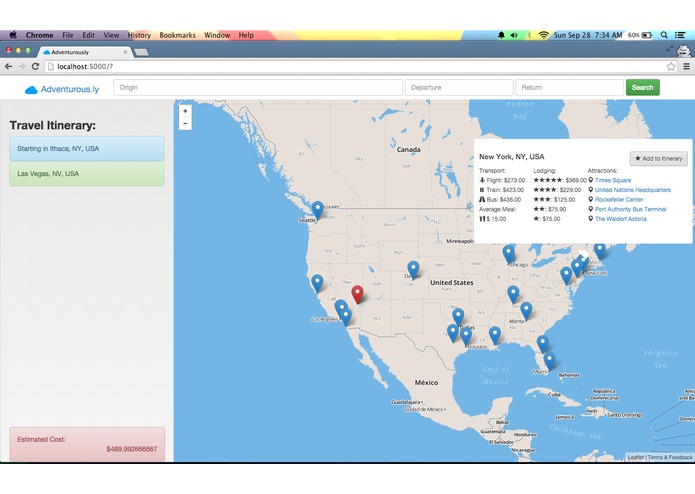Select the Adventurously browser tab
695x494 pixels.
tap(84, 52)
